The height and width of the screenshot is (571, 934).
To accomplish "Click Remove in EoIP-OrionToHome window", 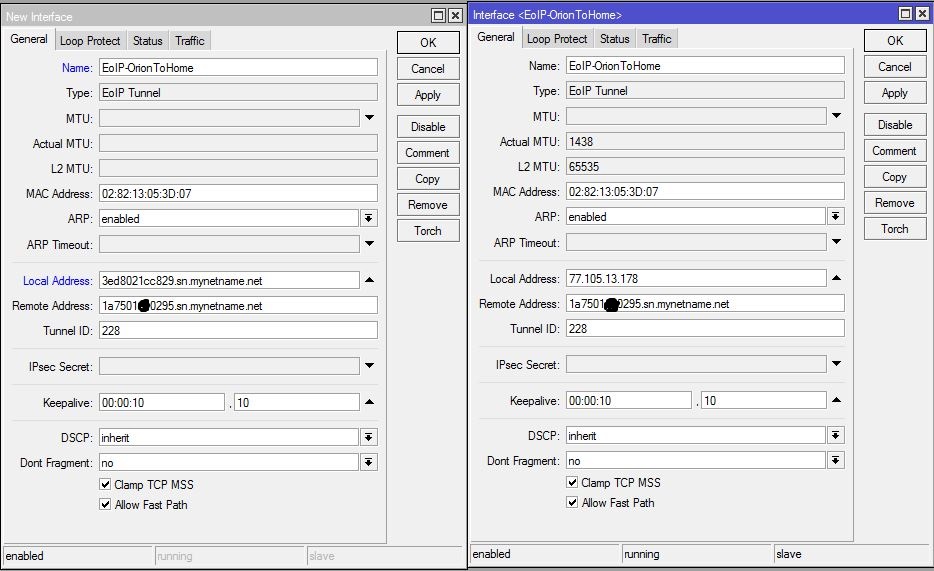I will [x=895, y=203].
